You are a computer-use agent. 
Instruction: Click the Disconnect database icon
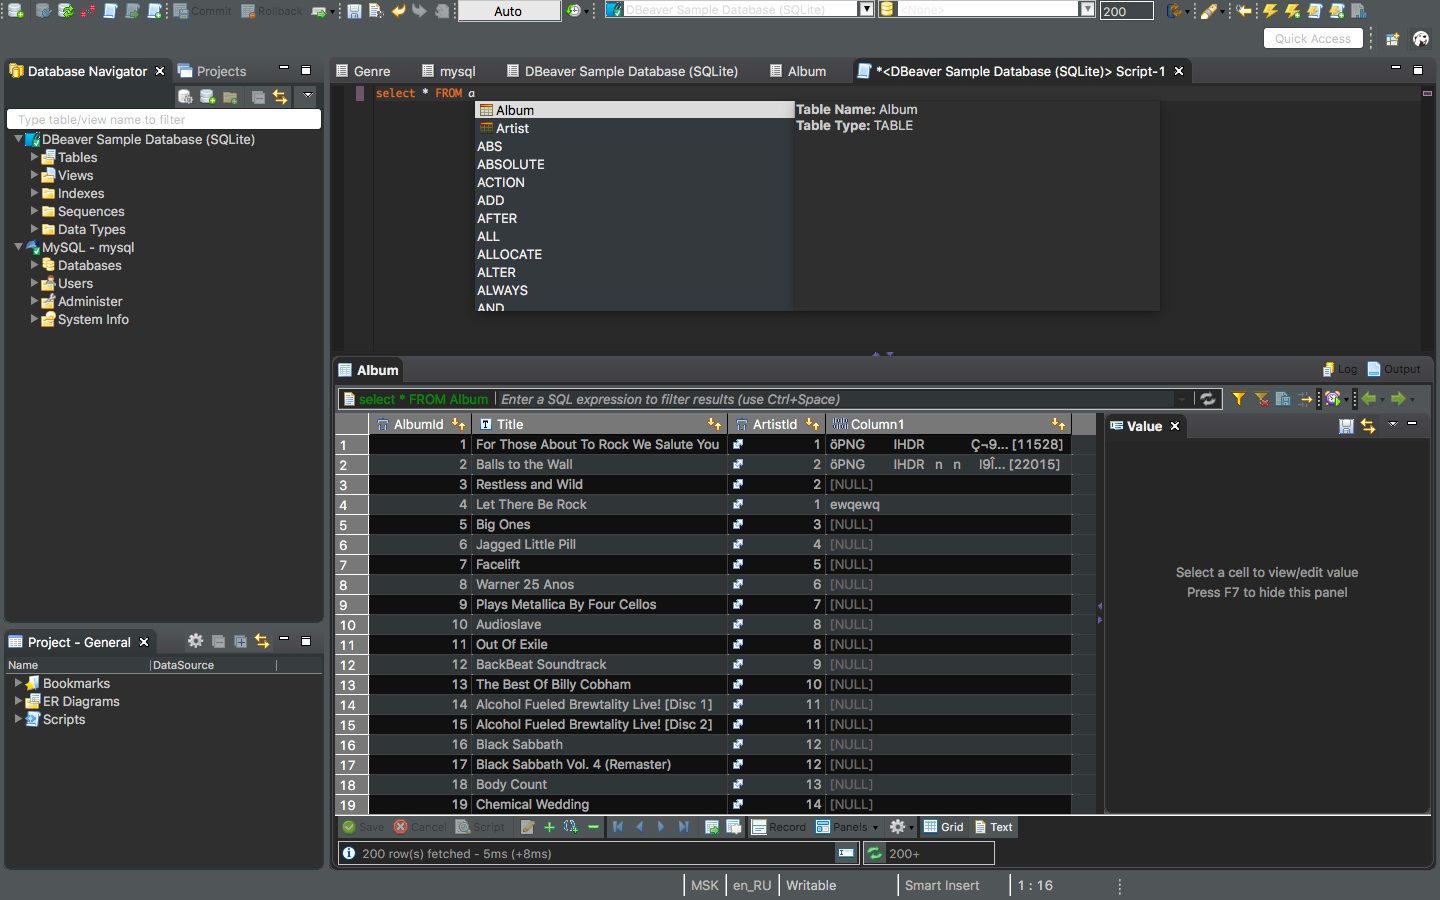point(88,11)
